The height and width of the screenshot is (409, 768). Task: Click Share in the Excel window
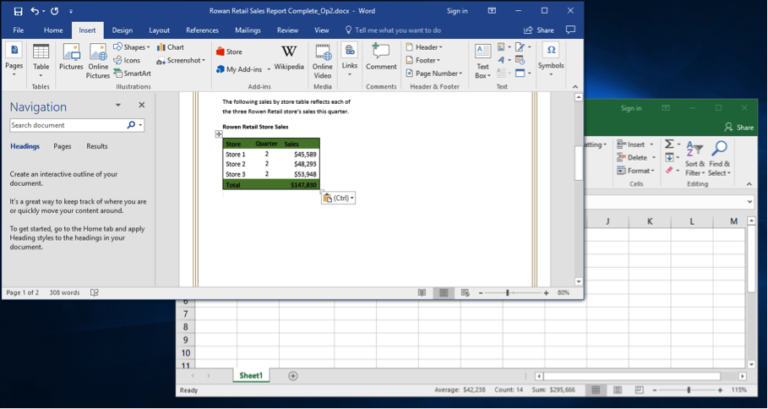tap(739, 127)
